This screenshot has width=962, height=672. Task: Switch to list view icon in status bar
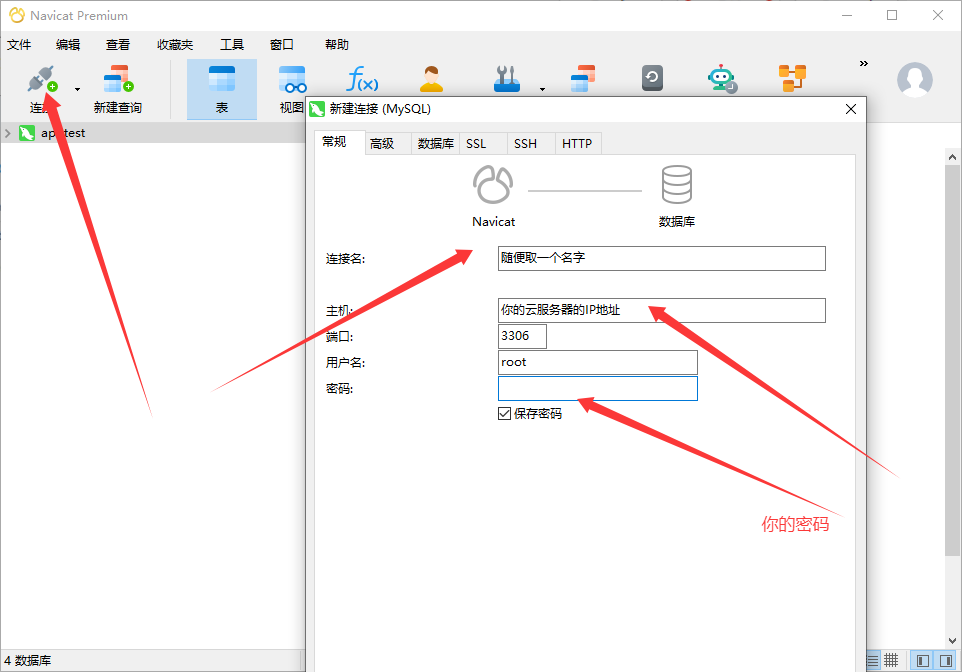(872, 660)
